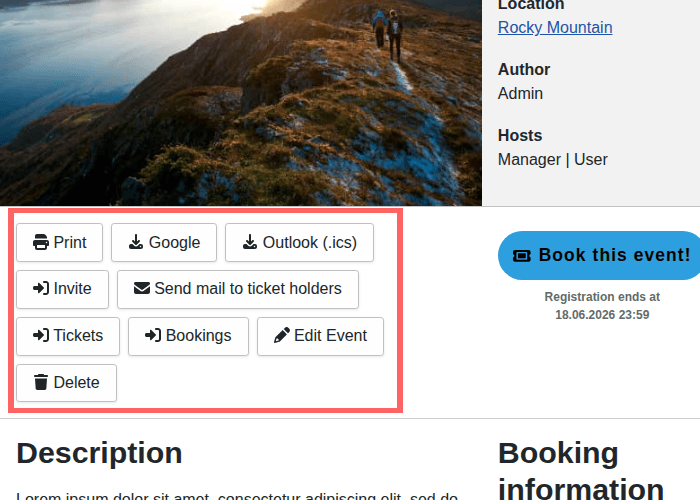Click the arrow icon beside Bookings
Screen dimensions: 700x500
[153, 336]
